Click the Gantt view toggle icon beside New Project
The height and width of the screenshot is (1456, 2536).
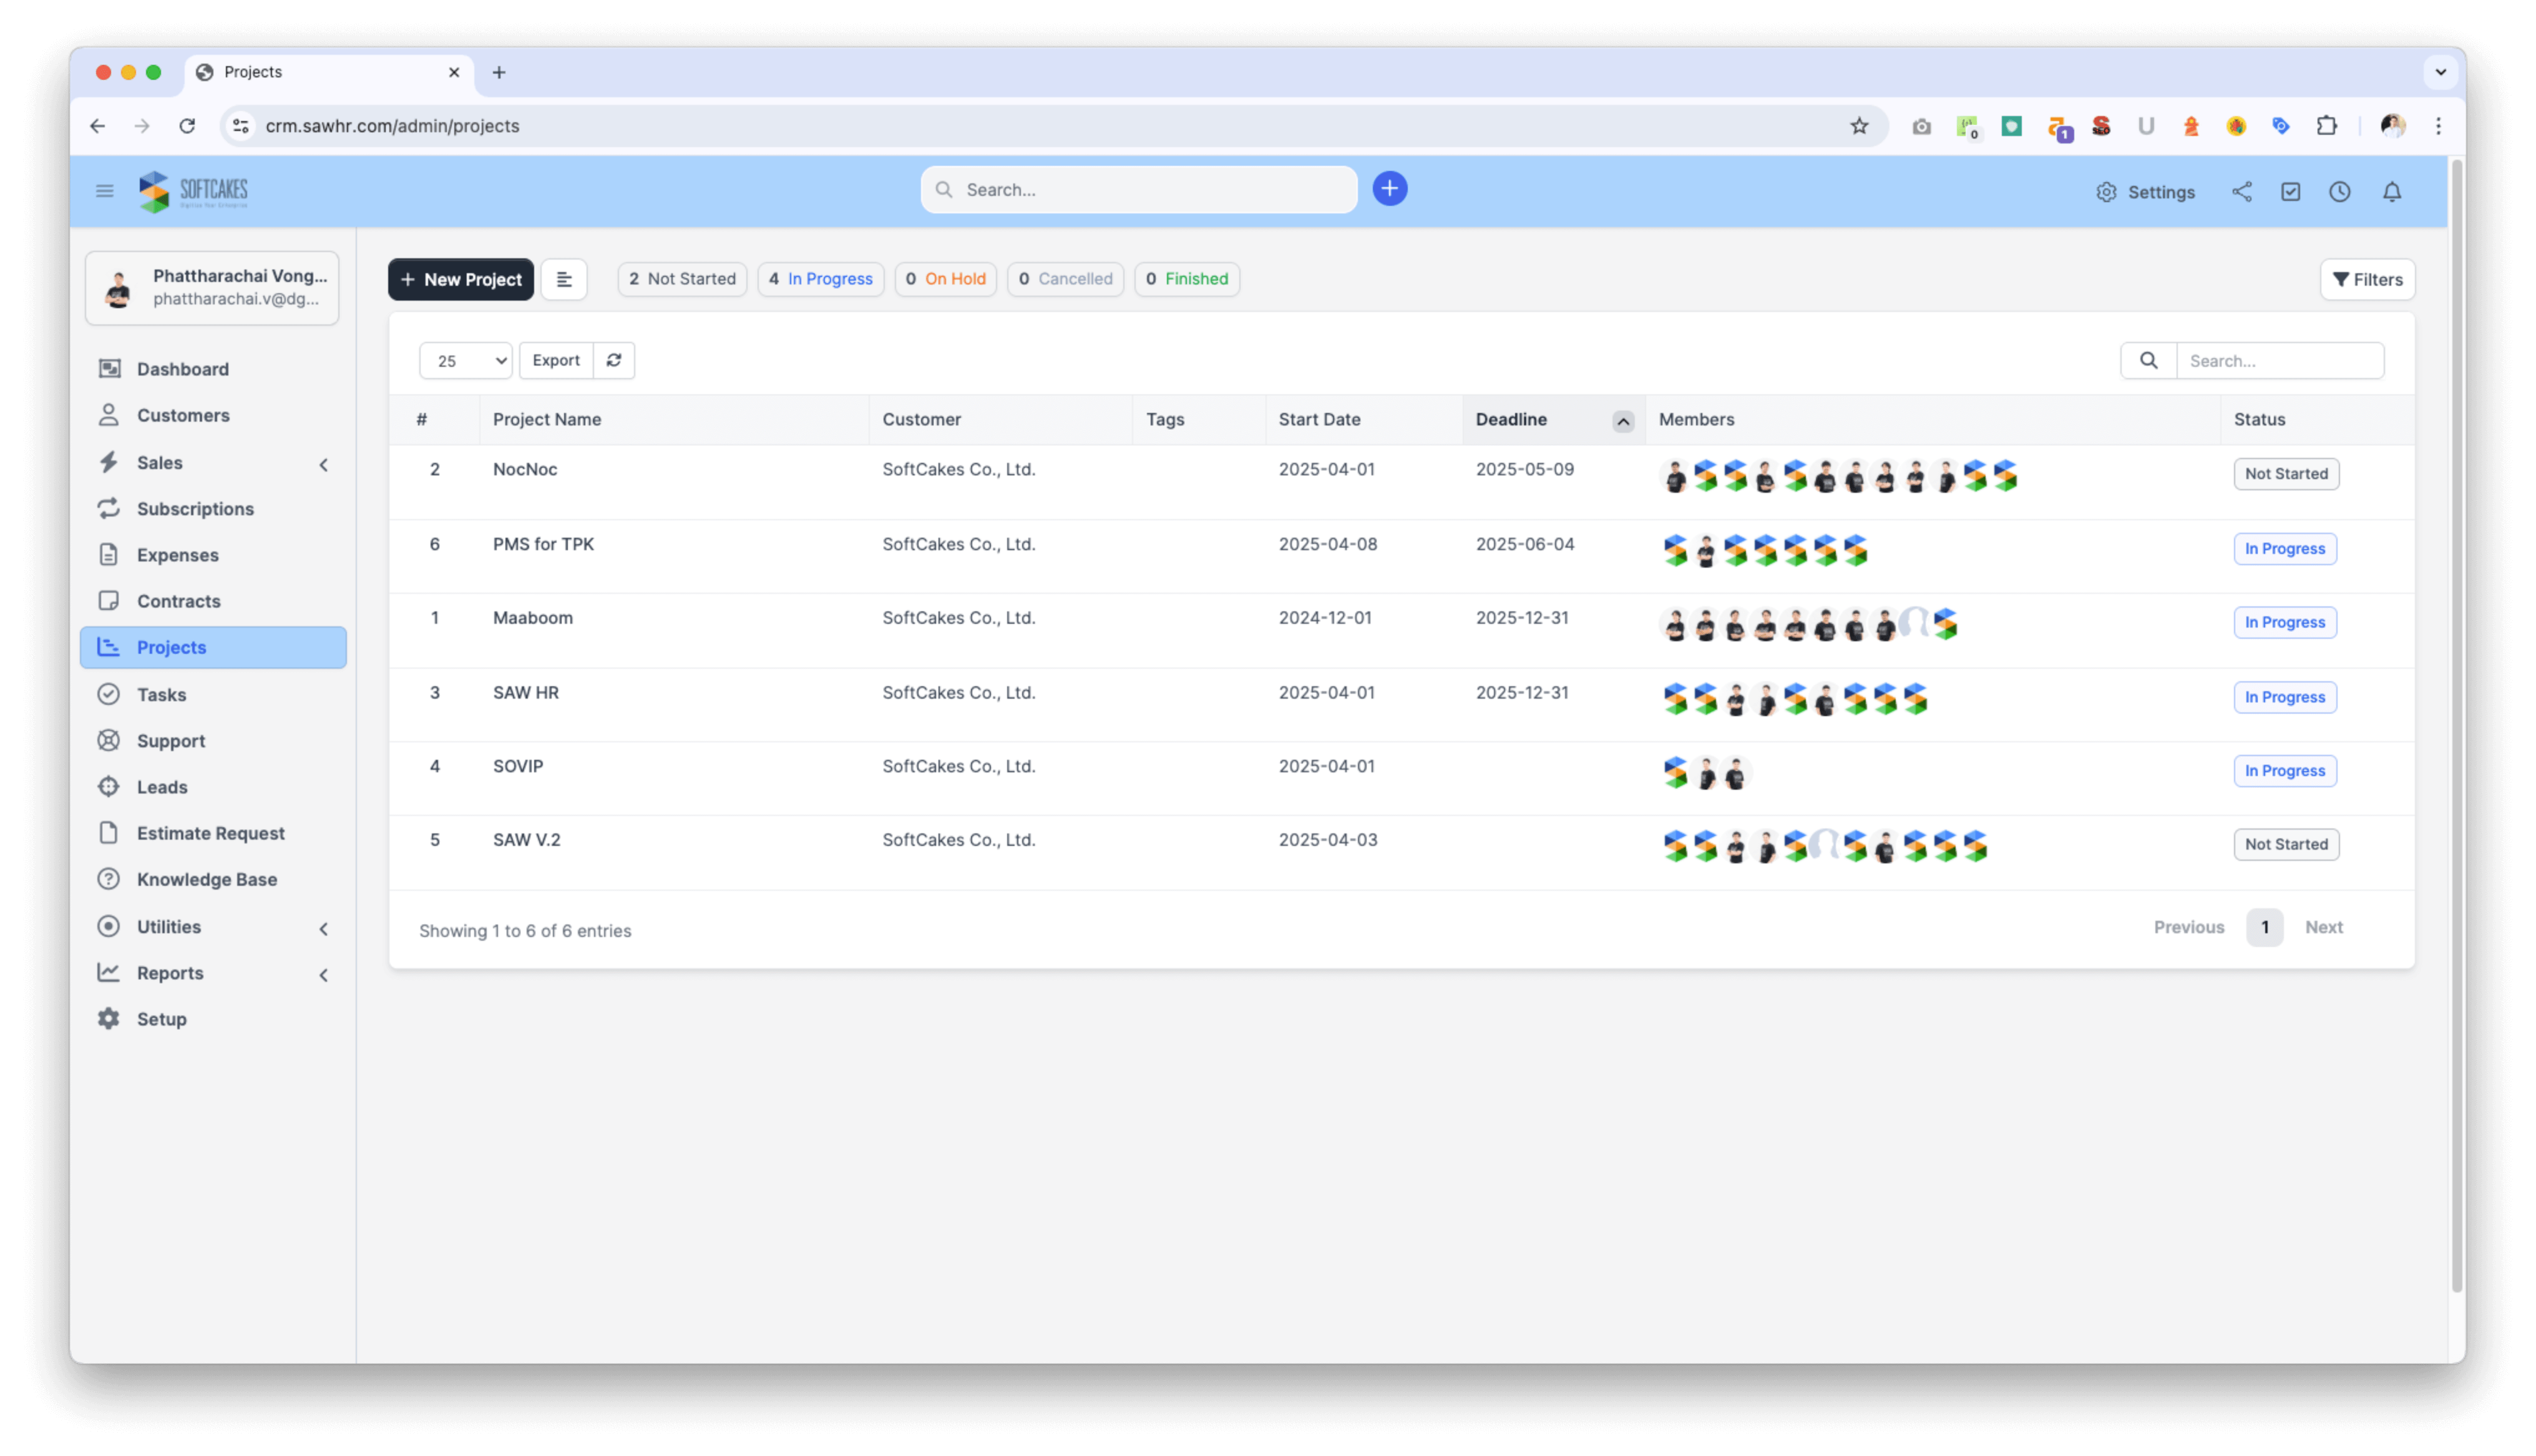point(564,279)
